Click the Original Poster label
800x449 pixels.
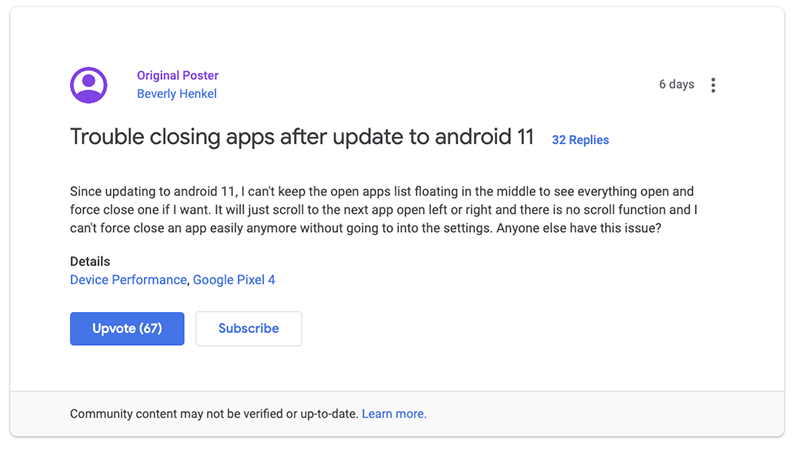tap(178, 76)
